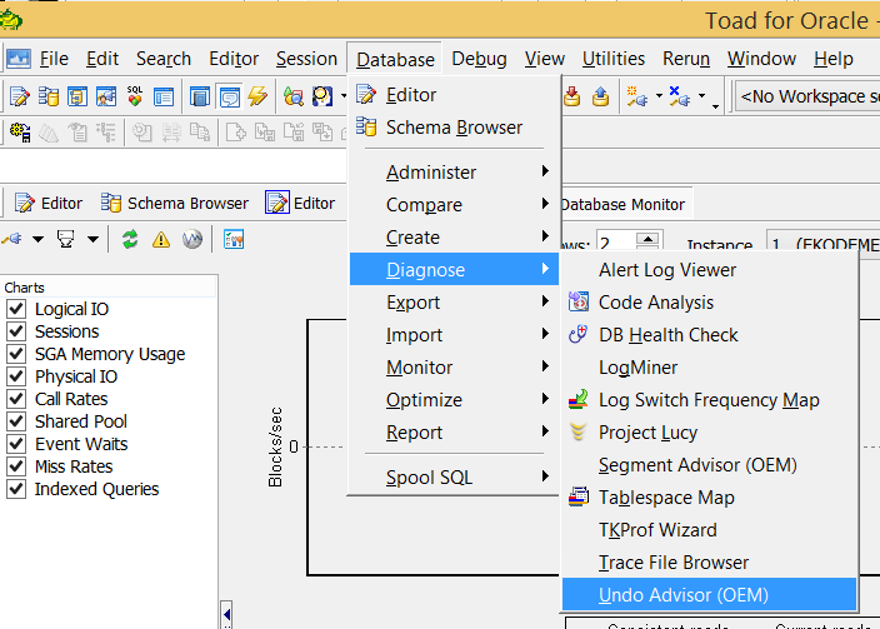This screenshot has width=880, height=629.
Task: Click the book window toolbar icon
Action: (200, 97)
